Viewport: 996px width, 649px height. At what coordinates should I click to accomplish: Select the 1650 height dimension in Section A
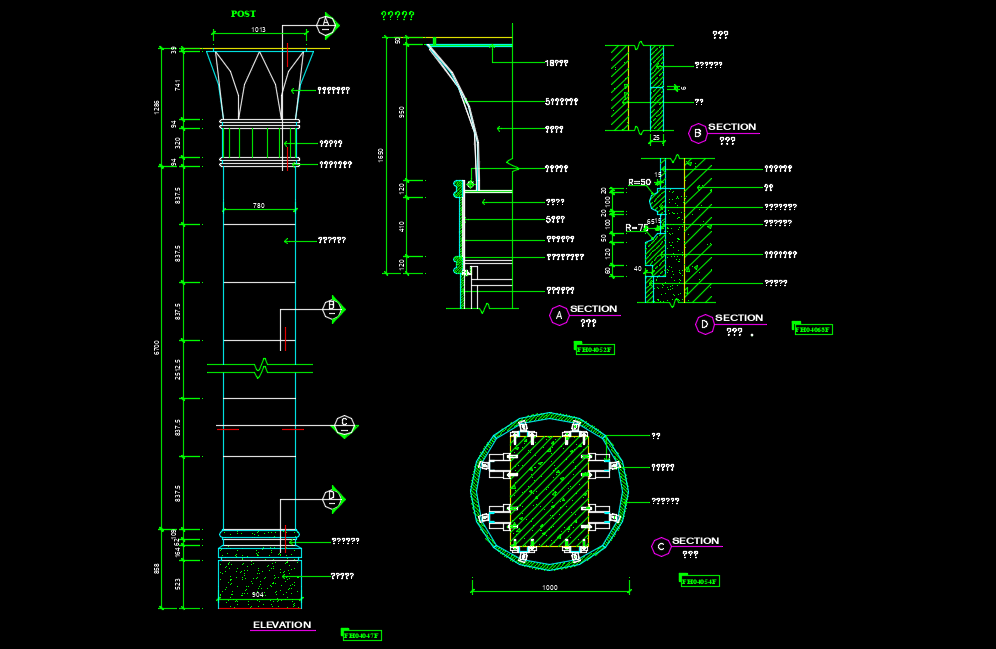point(381,155)
